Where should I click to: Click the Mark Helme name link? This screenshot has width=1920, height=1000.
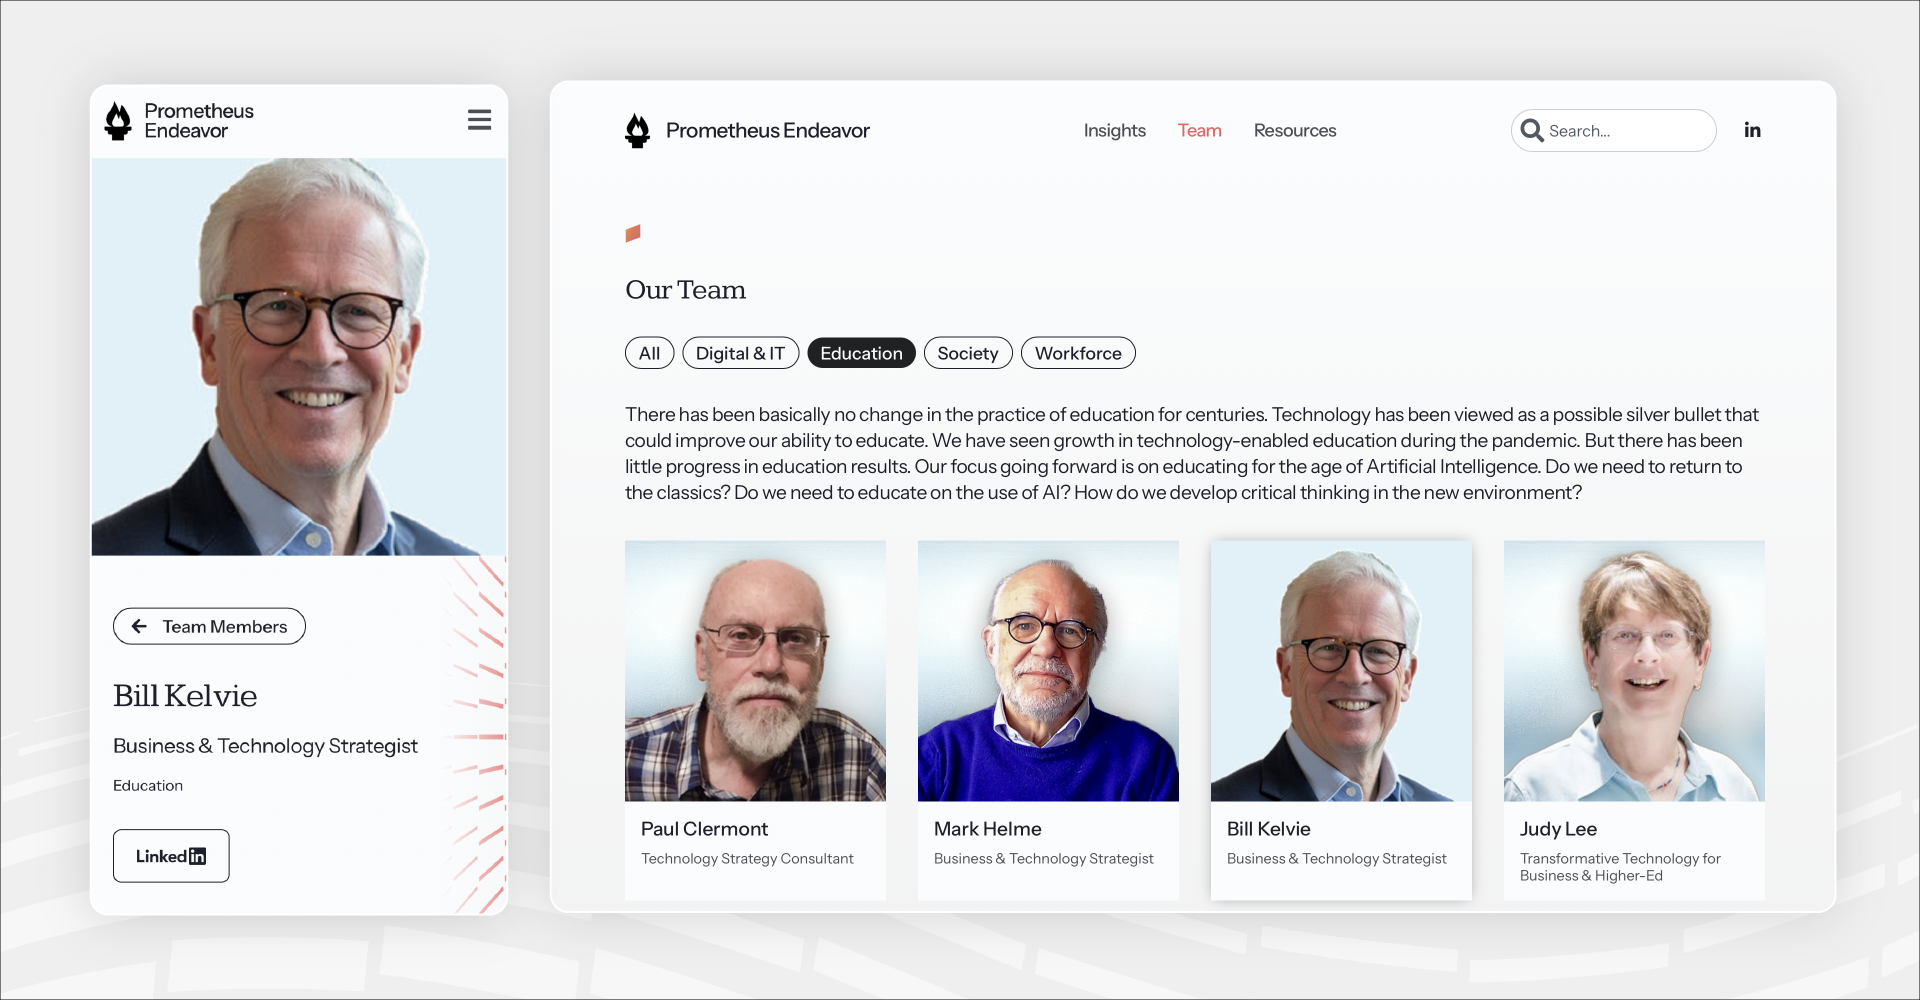(x=988, y=829)
